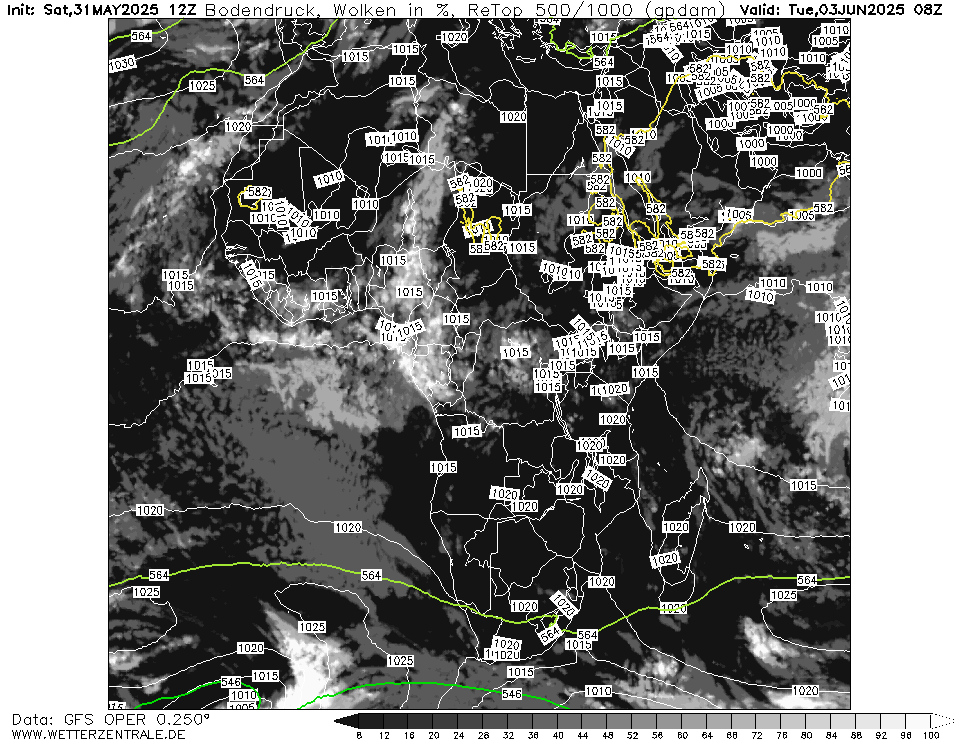The width and height of the screenshot is (959, 741).
Task: Click the ReTop 500/1000 (gpdam) title text
Action: click(x=597, y=10)
